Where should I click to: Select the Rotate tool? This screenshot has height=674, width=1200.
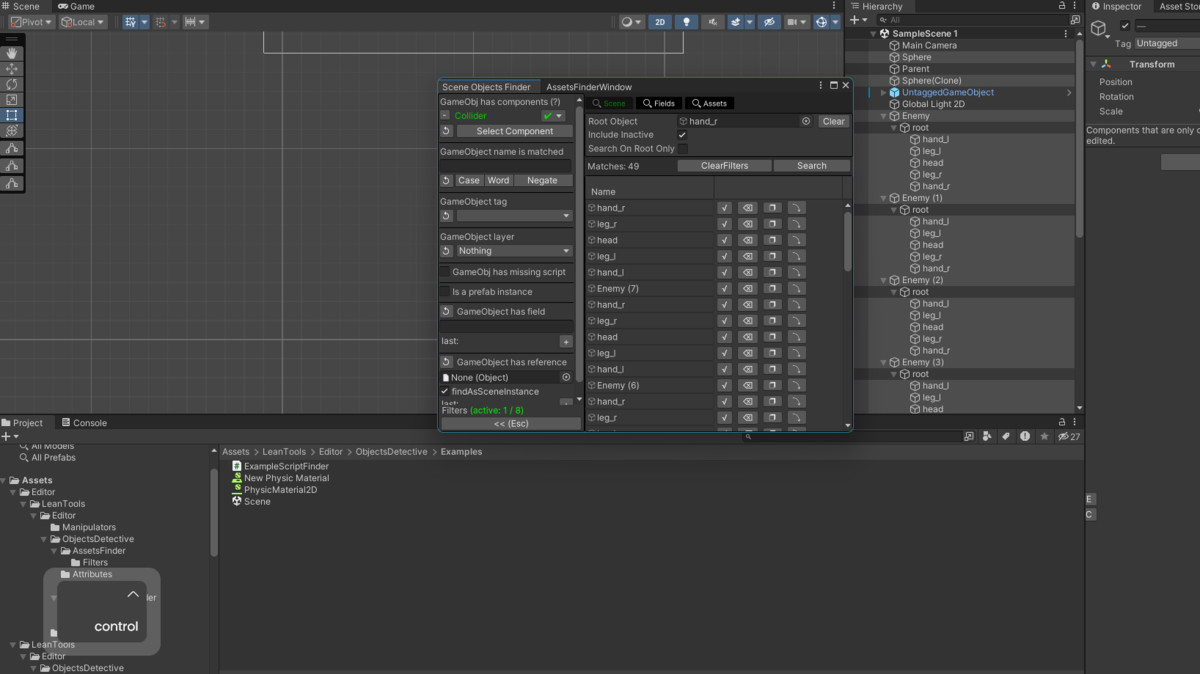12,85
